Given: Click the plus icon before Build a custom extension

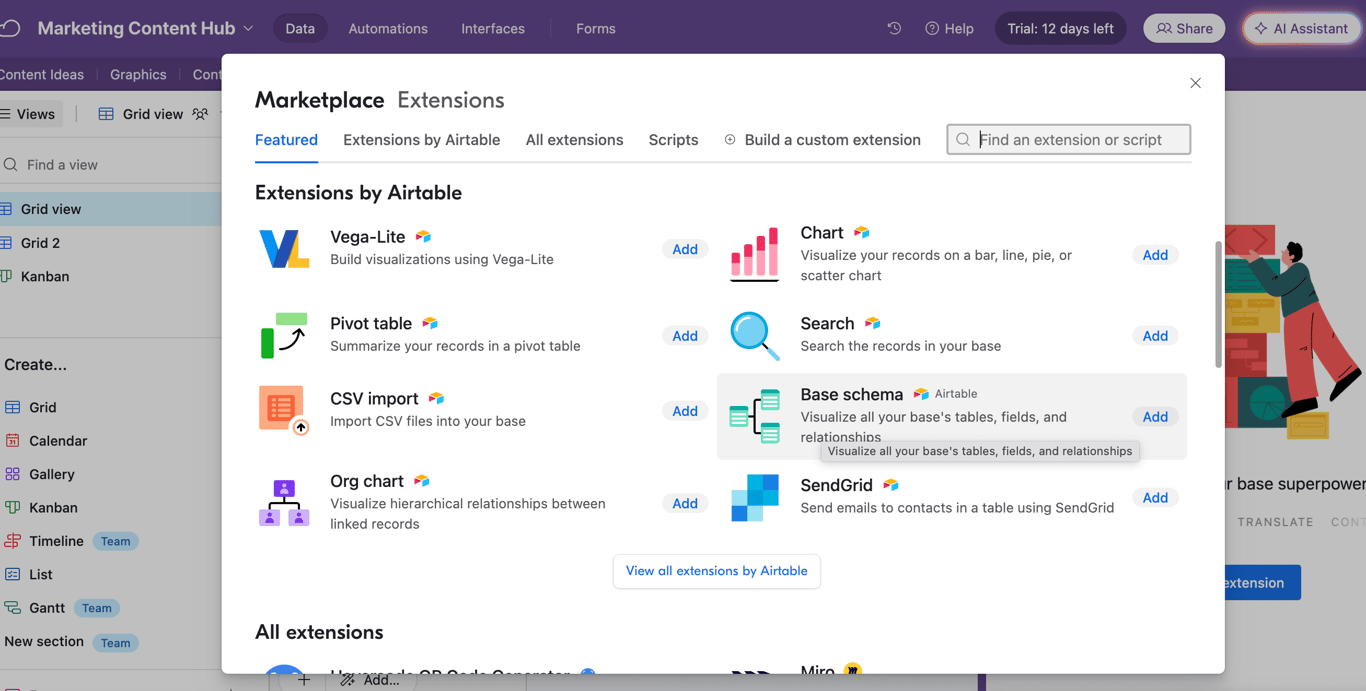Looking at the screenshot, I should (x=730, y=140).
